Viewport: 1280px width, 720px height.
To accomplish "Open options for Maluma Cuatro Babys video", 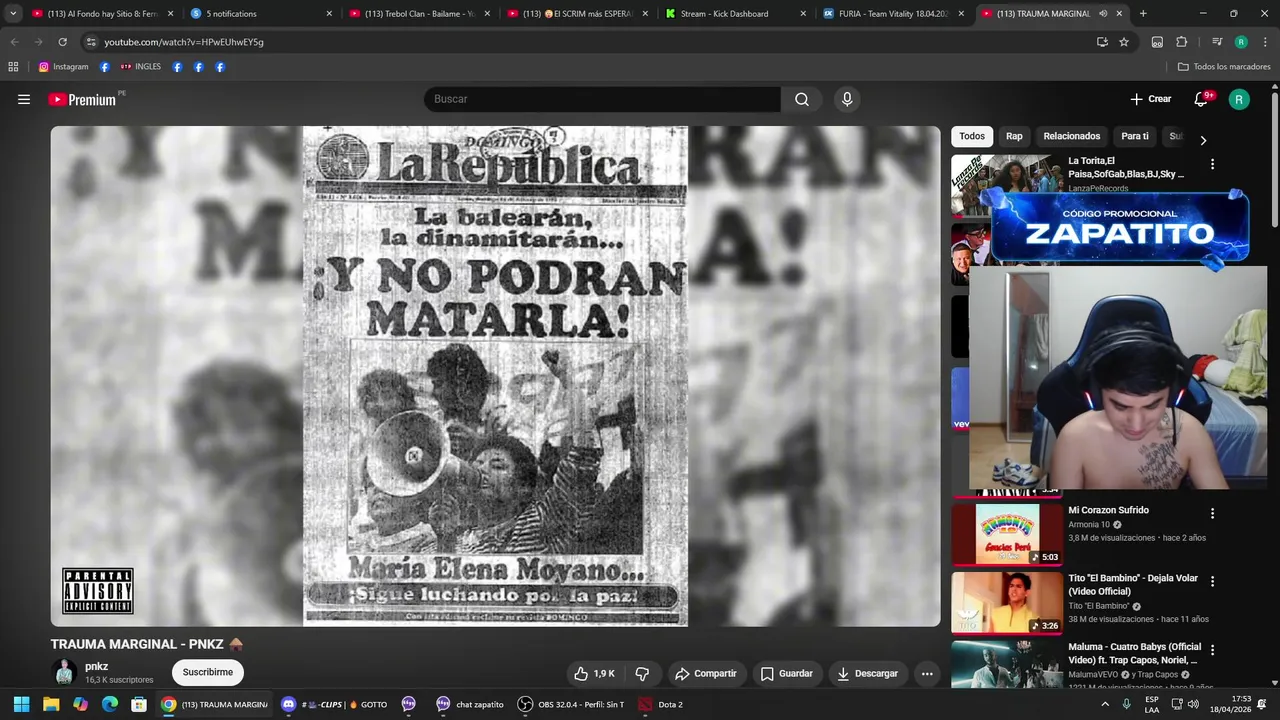I will [x=1212, y=650].
